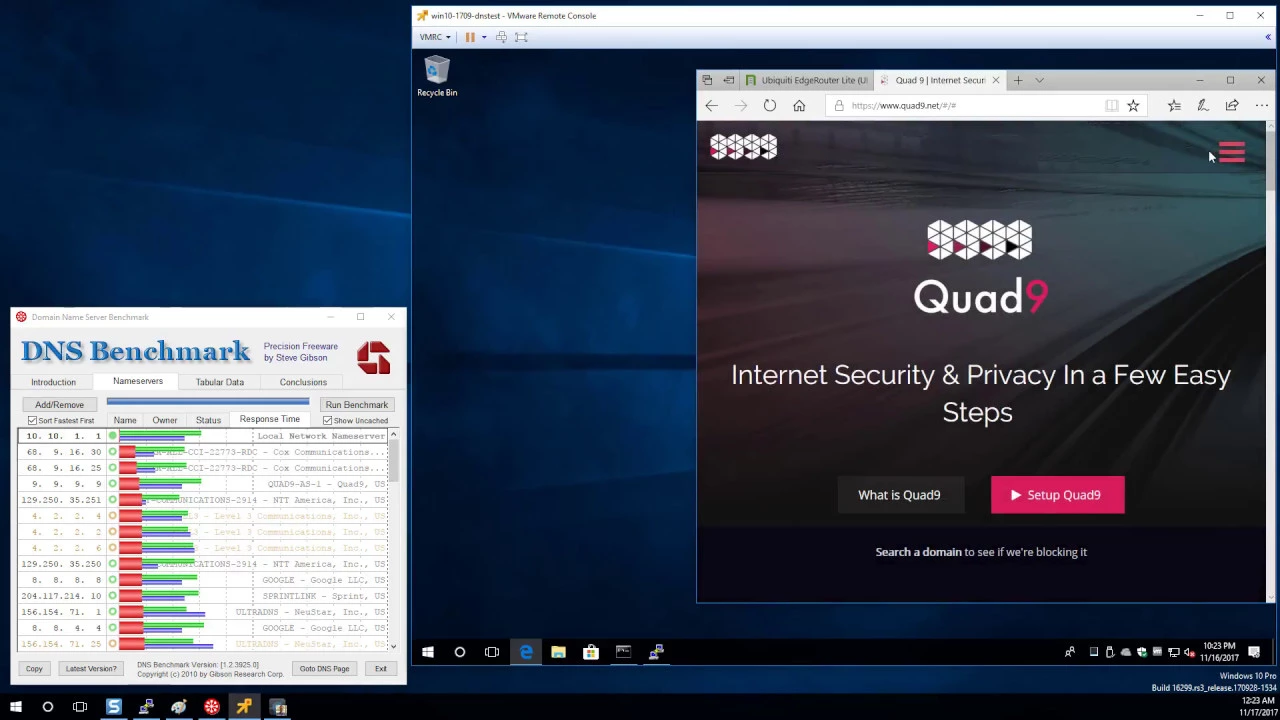
Task: Click the host Windows Start button
Action: pyautogui.click(x=15, y=707)
